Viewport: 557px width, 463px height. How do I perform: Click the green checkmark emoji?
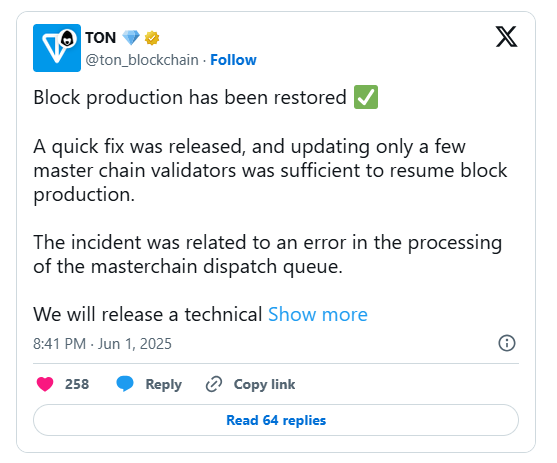366,97
